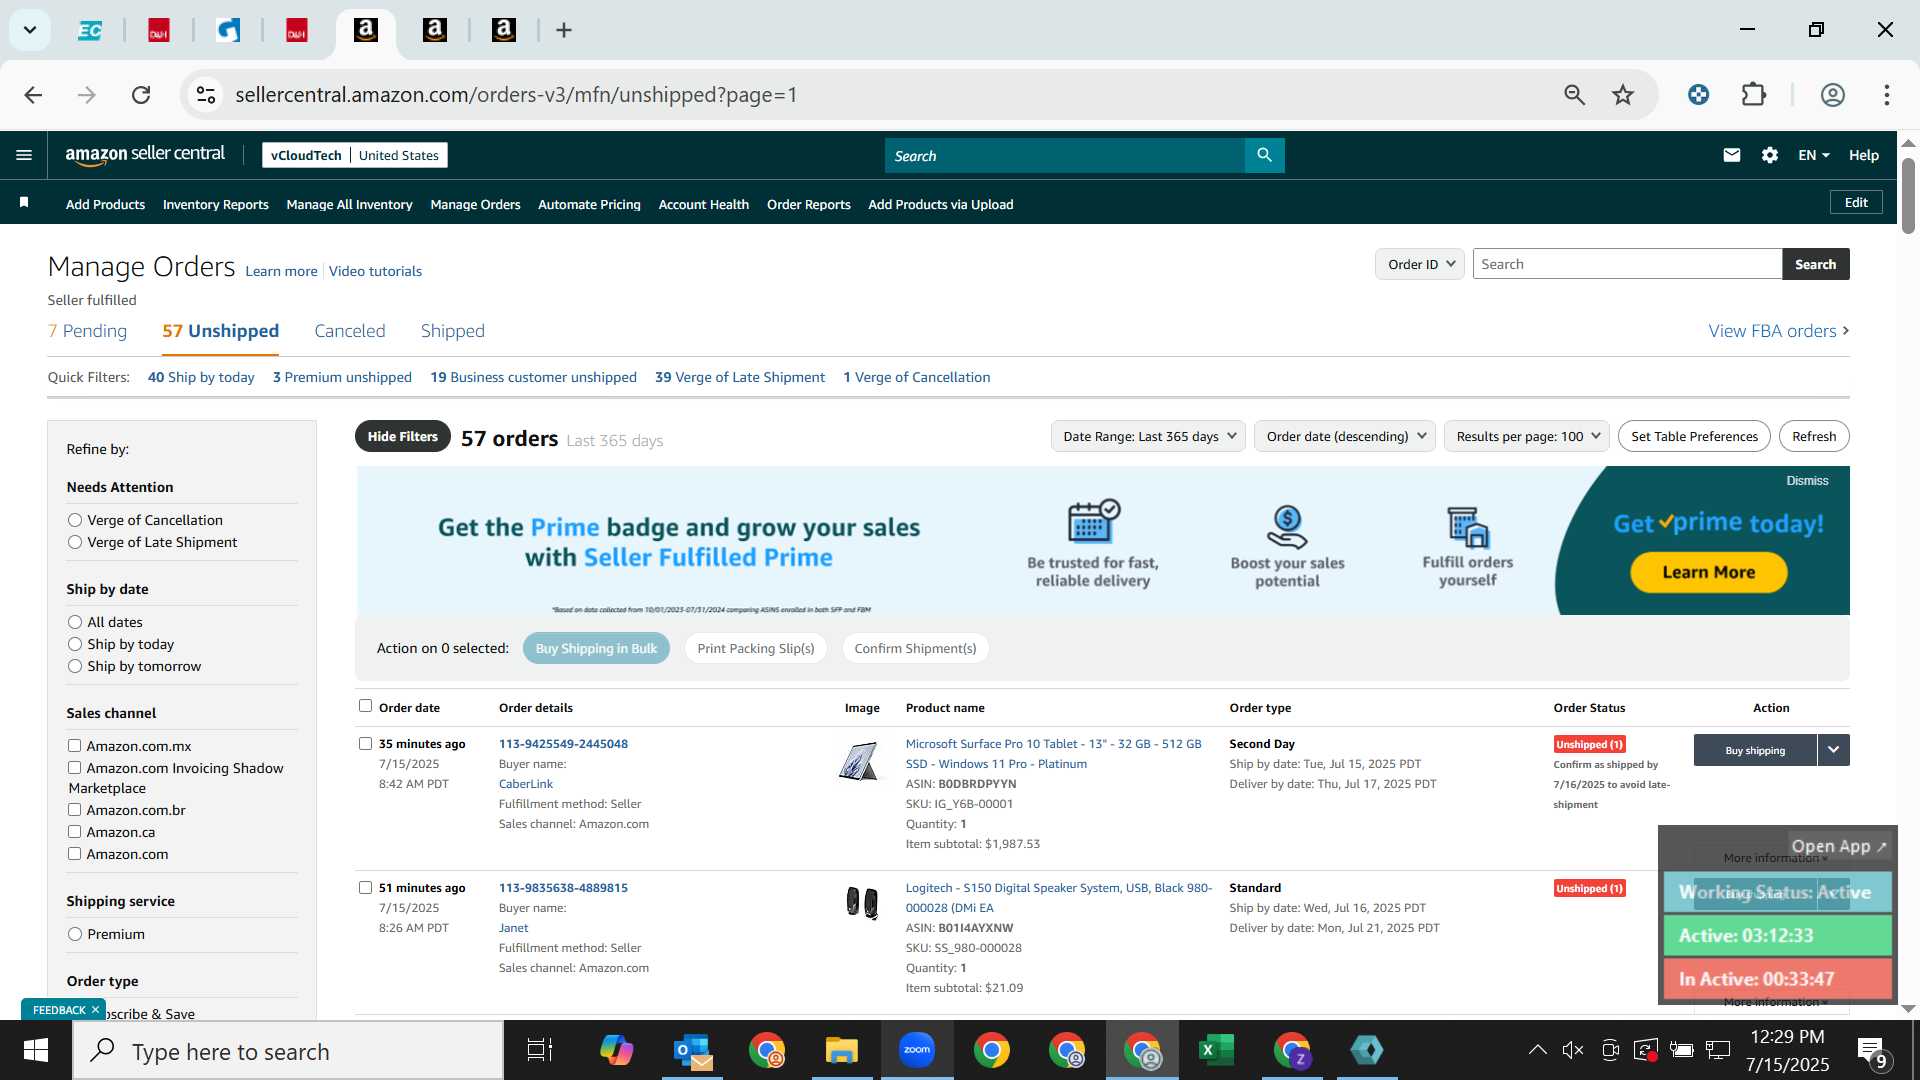Click the order search input field
The height and width of the screenshot is (1080, 1920).
[1627, 264]
